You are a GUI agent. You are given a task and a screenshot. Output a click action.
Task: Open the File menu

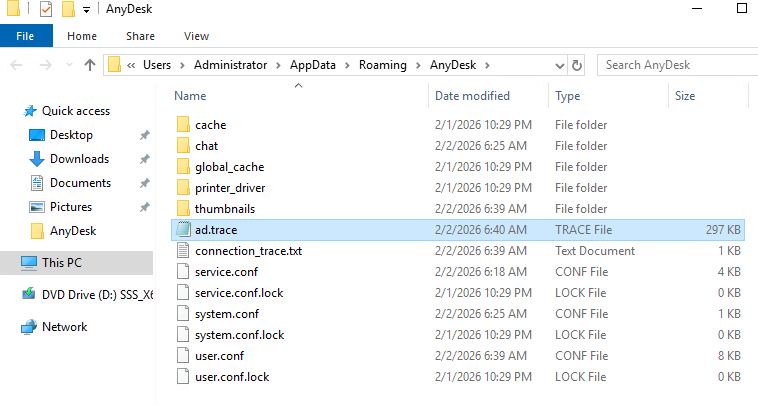pos(25,36)
